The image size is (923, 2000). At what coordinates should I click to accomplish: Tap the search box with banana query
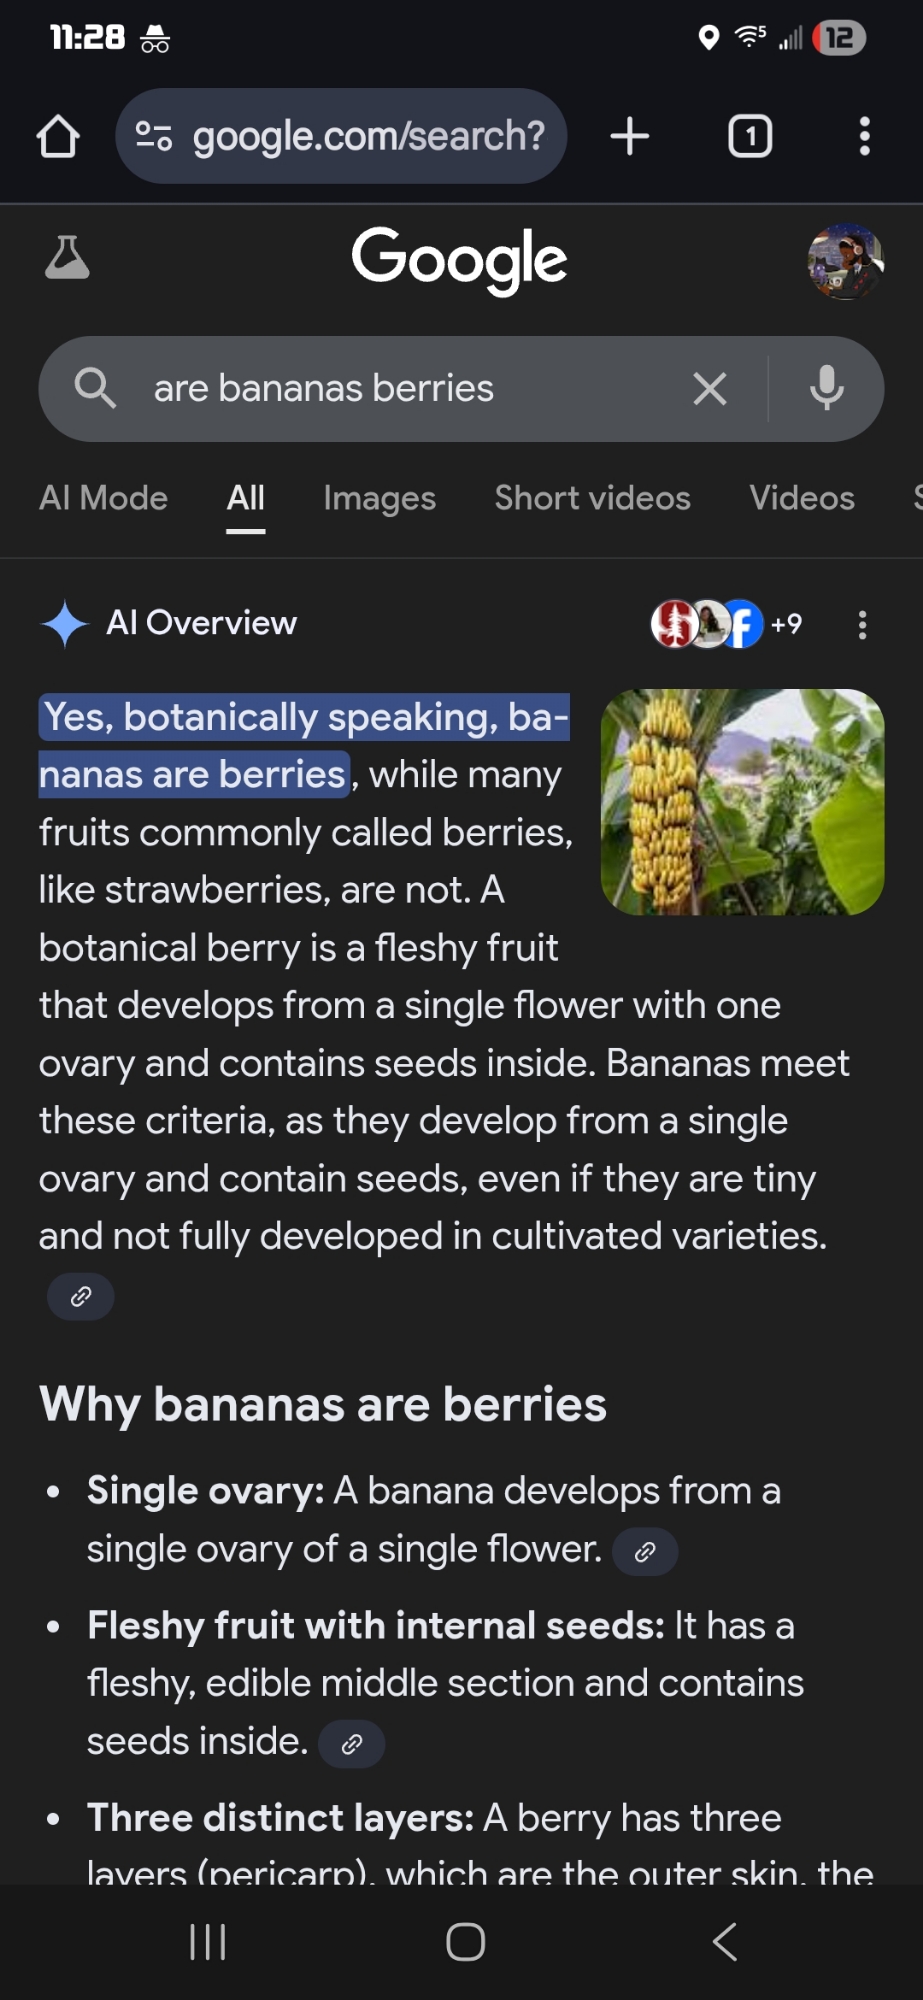(400, 389)
